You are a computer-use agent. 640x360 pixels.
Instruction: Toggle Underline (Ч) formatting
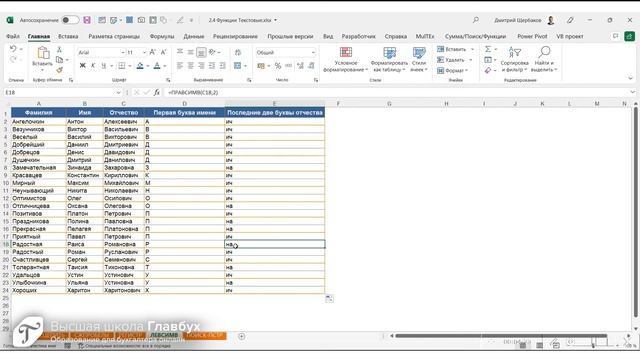pyautogui.click(x=104, y=66)
